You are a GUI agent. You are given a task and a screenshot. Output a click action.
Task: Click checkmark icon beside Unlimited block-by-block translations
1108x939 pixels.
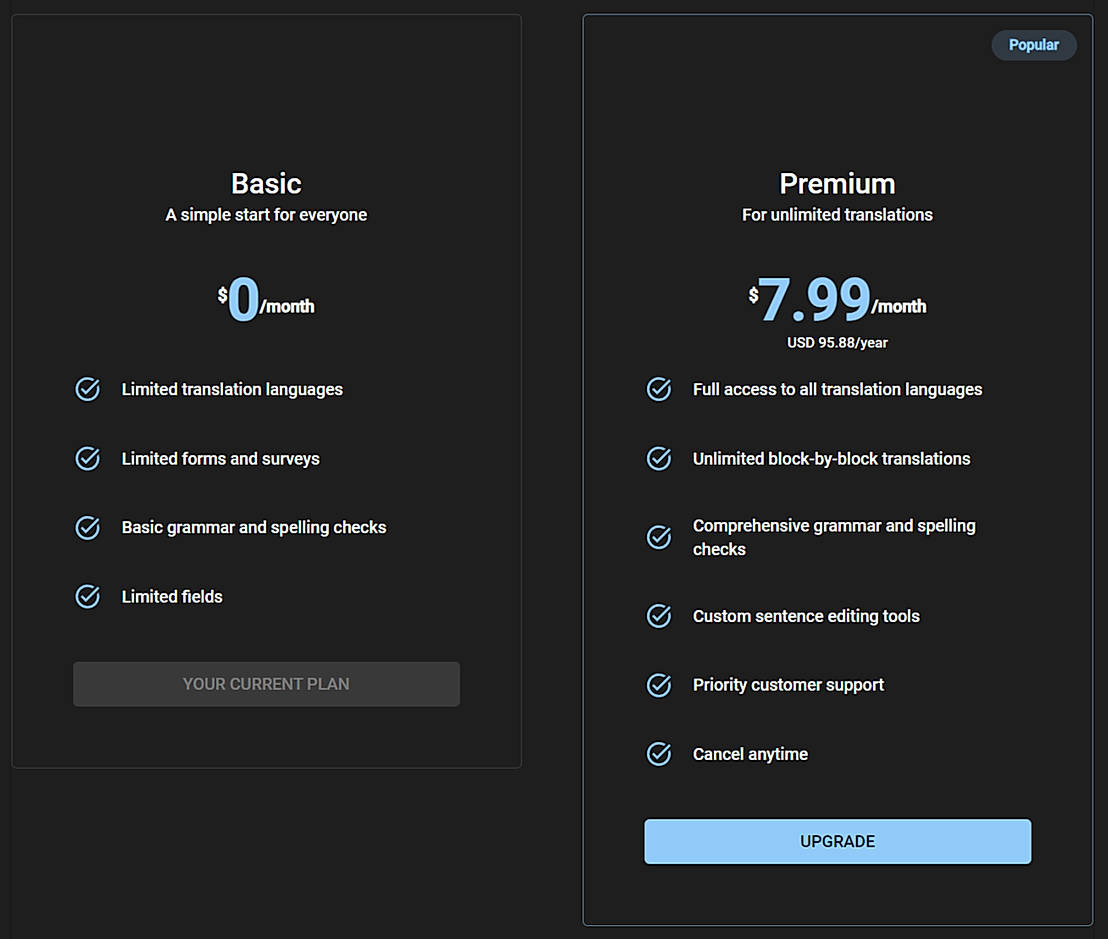pyautogui.click(x=659, y=459)
